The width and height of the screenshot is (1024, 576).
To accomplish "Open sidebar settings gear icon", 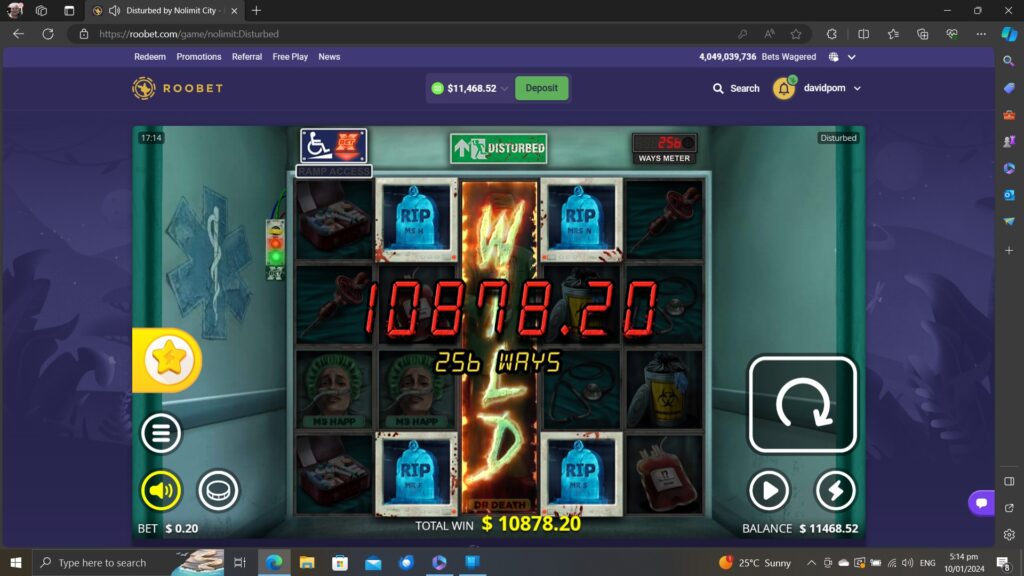I will pyautogui.click(x=1009, y=535).
